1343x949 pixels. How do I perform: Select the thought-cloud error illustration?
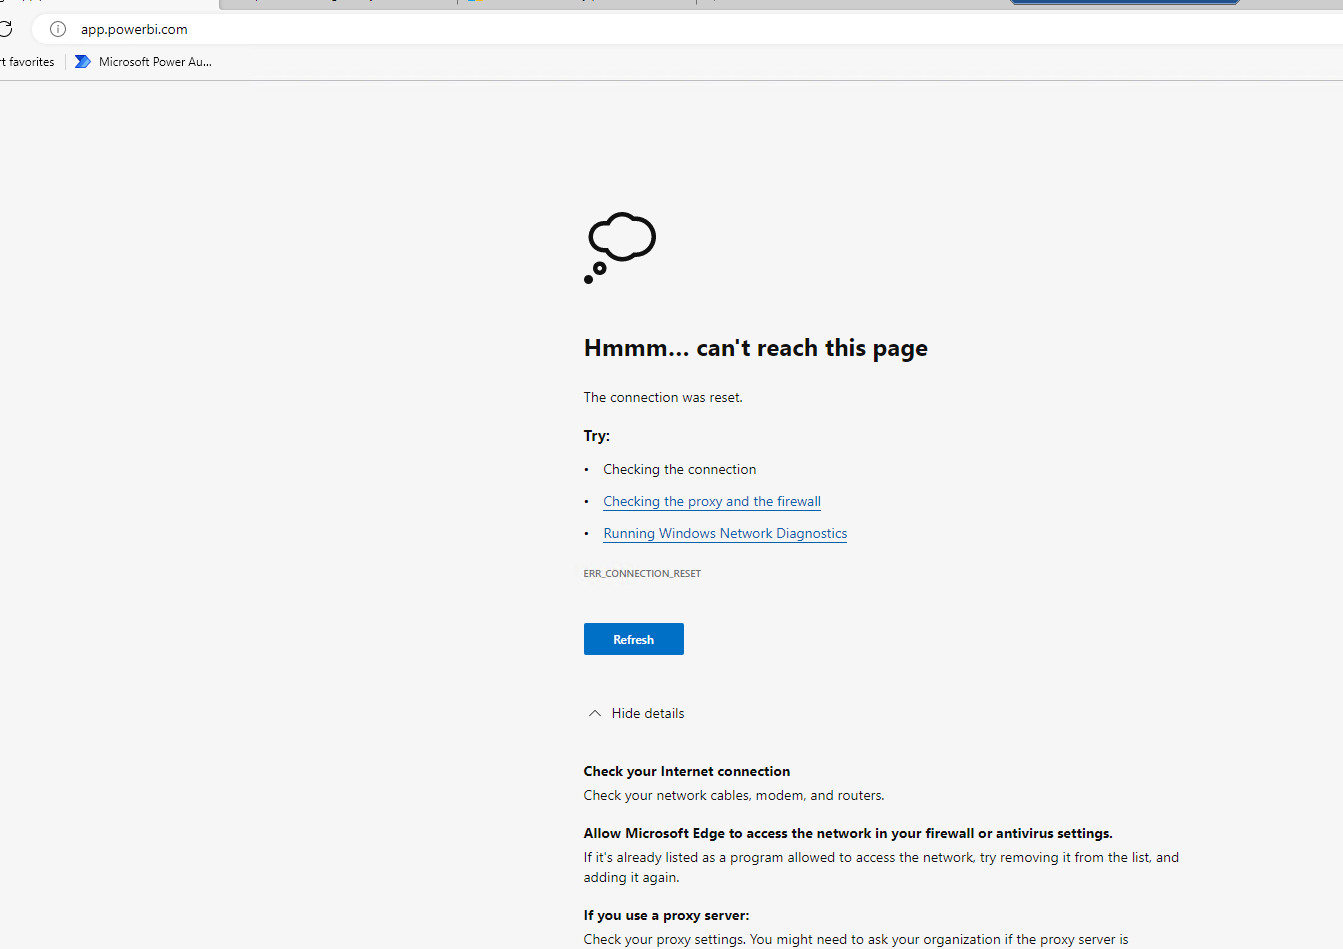(x=620, y=247)
